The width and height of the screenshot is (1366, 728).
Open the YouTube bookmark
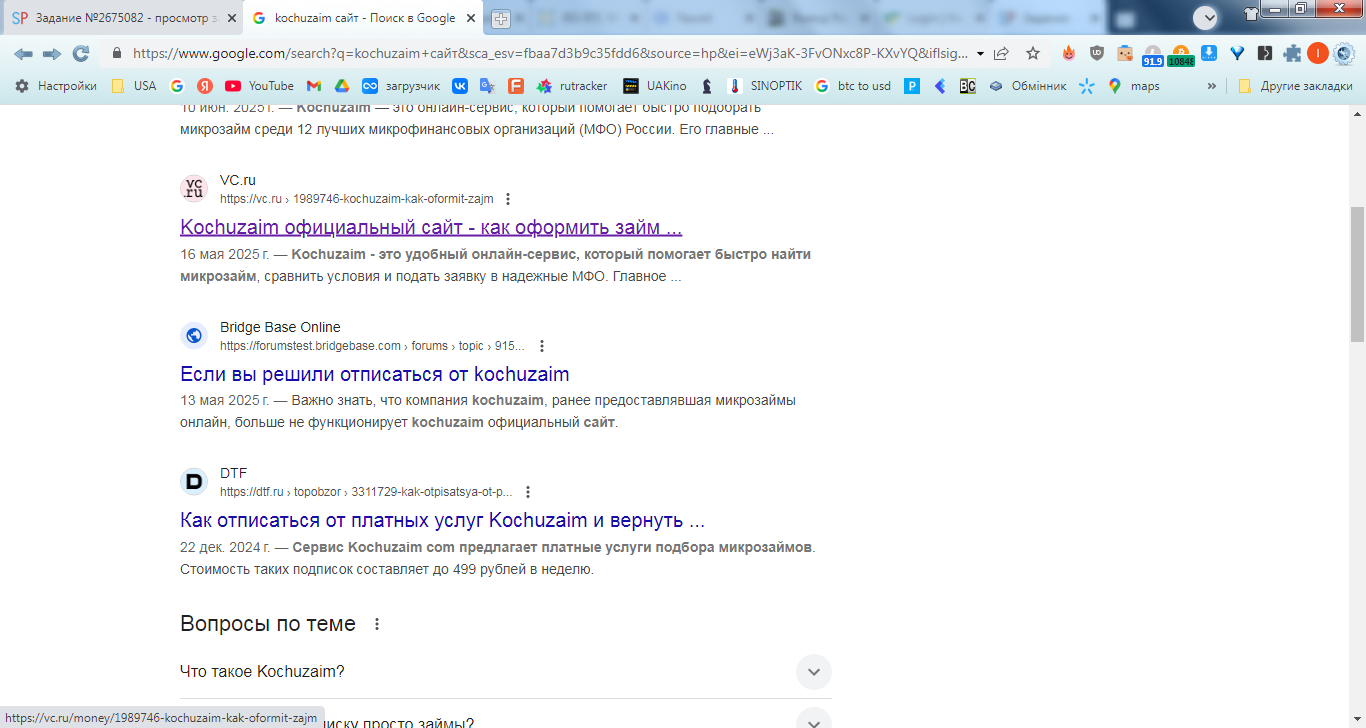pos(259,86)
